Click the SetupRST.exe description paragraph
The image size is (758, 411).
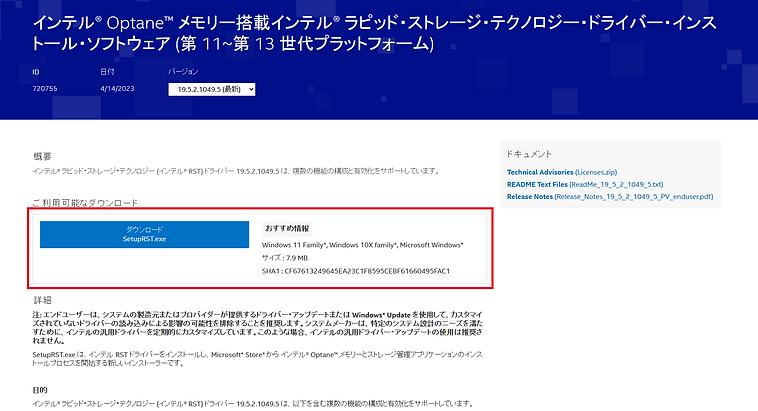coord(258,359)
